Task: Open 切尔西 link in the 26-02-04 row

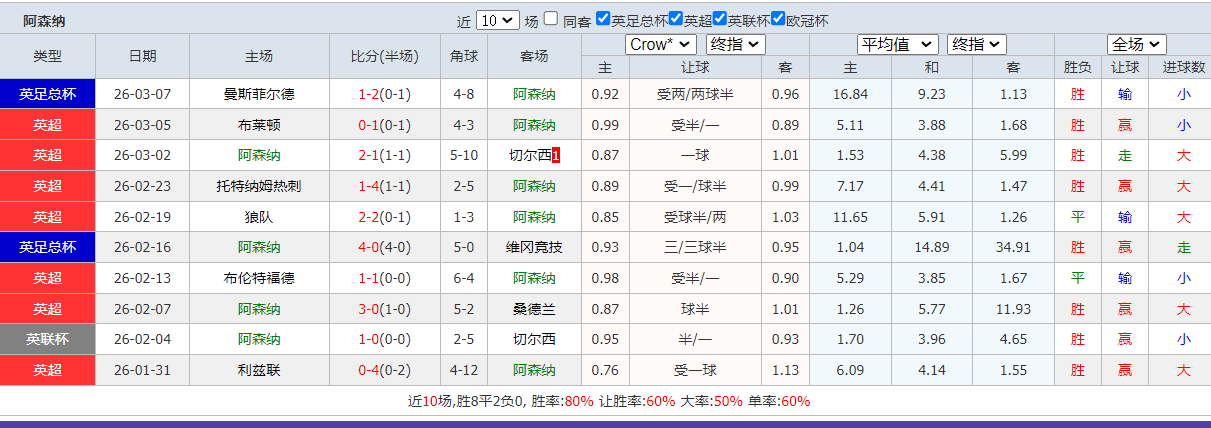Action: [534, 339]
